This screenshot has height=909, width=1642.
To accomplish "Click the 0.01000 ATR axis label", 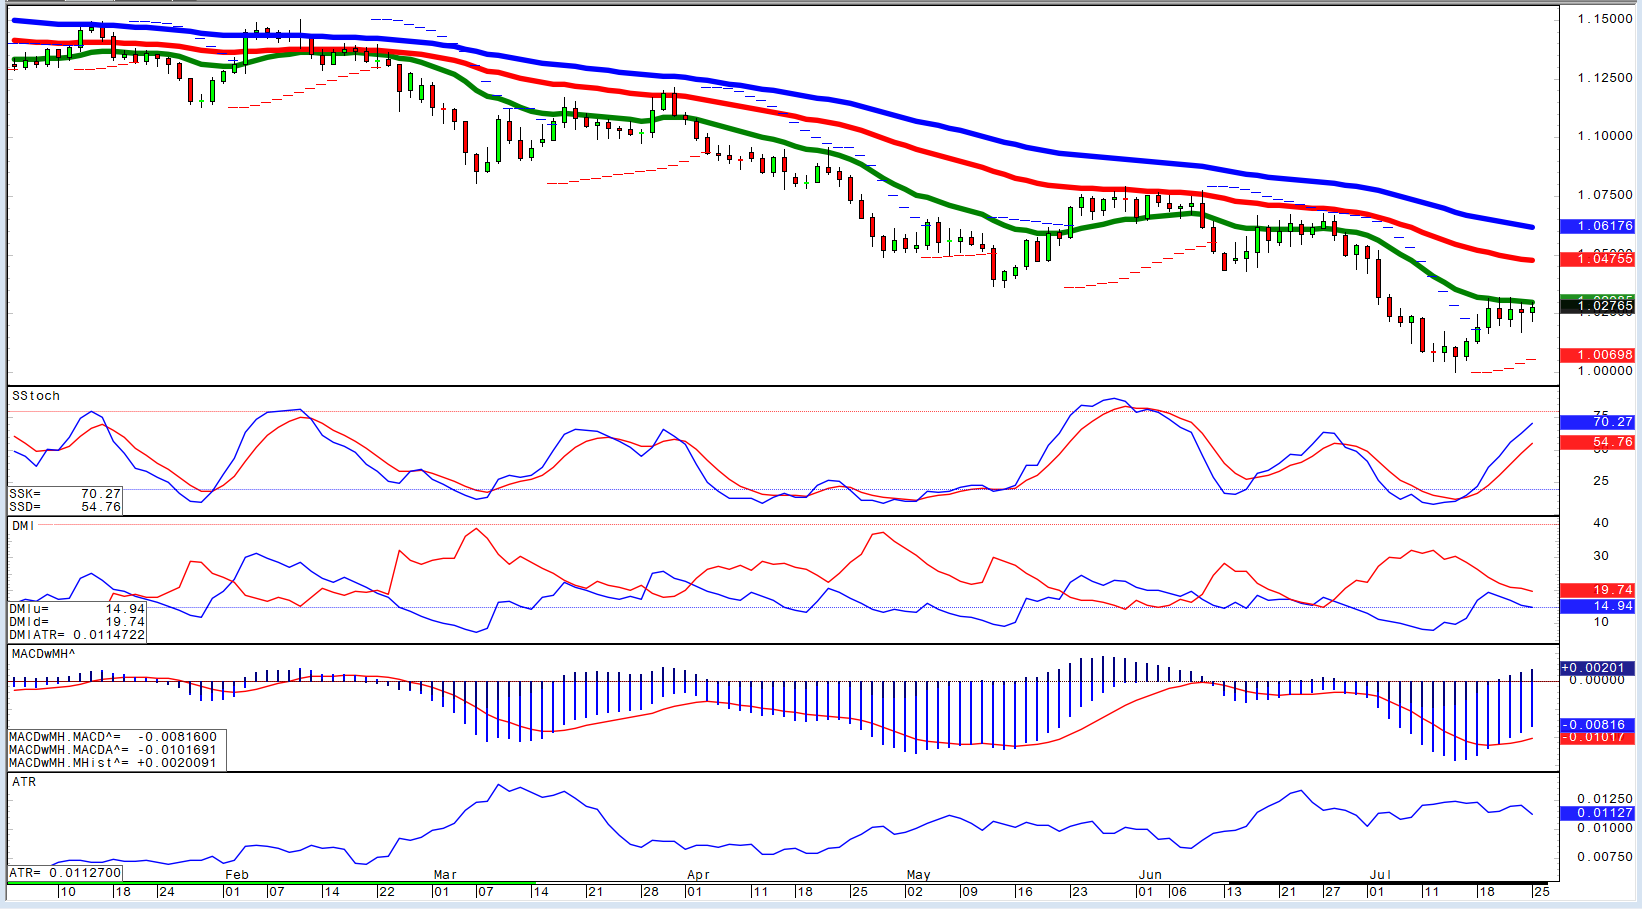I will 1605,828.
